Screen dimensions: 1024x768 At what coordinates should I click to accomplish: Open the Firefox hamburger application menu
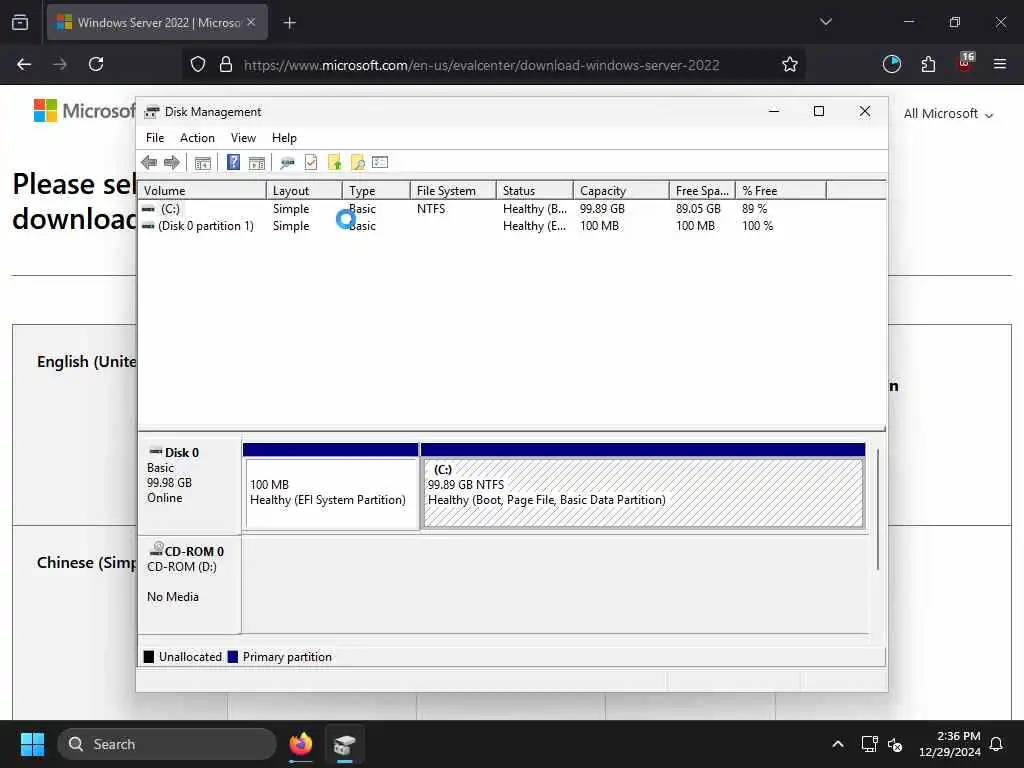1000,64
